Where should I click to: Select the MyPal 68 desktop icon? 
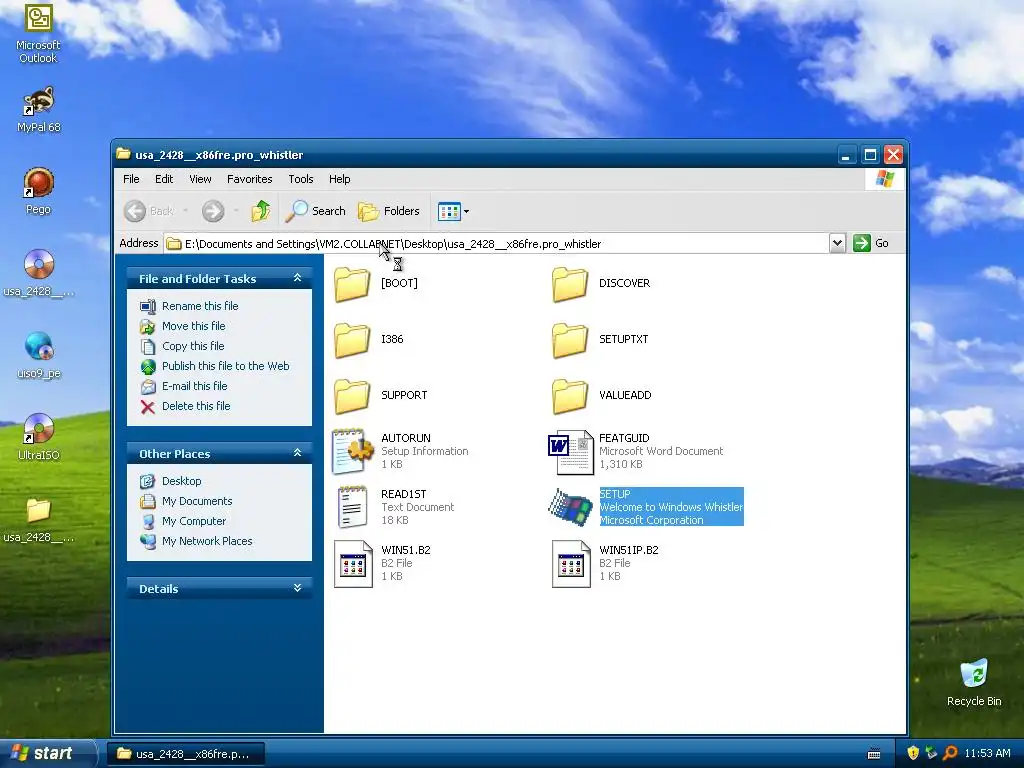point(39,101)
